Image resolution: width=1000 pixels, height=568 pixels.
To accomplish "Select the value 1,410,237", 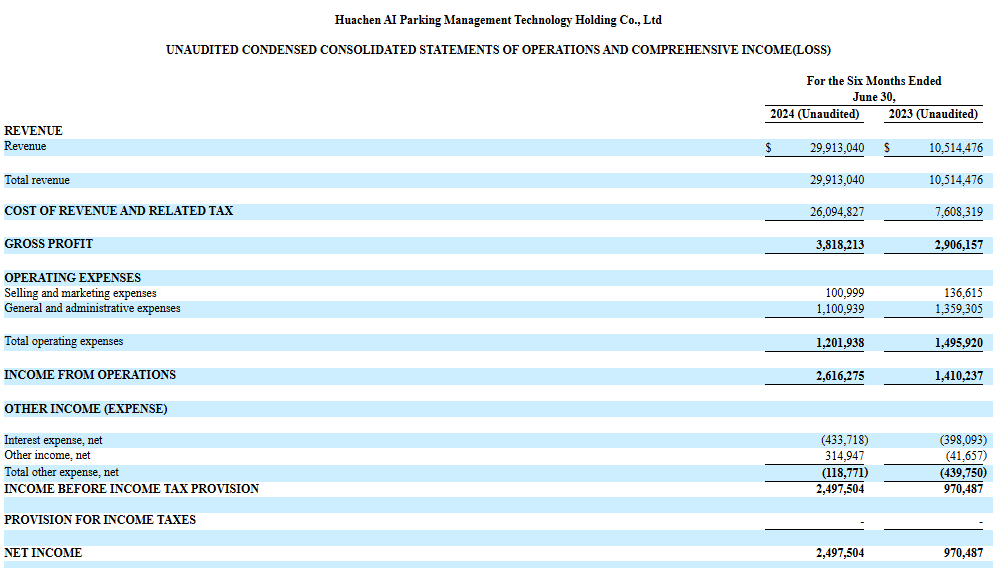I will pyautogui.click(x=959, y=376).
